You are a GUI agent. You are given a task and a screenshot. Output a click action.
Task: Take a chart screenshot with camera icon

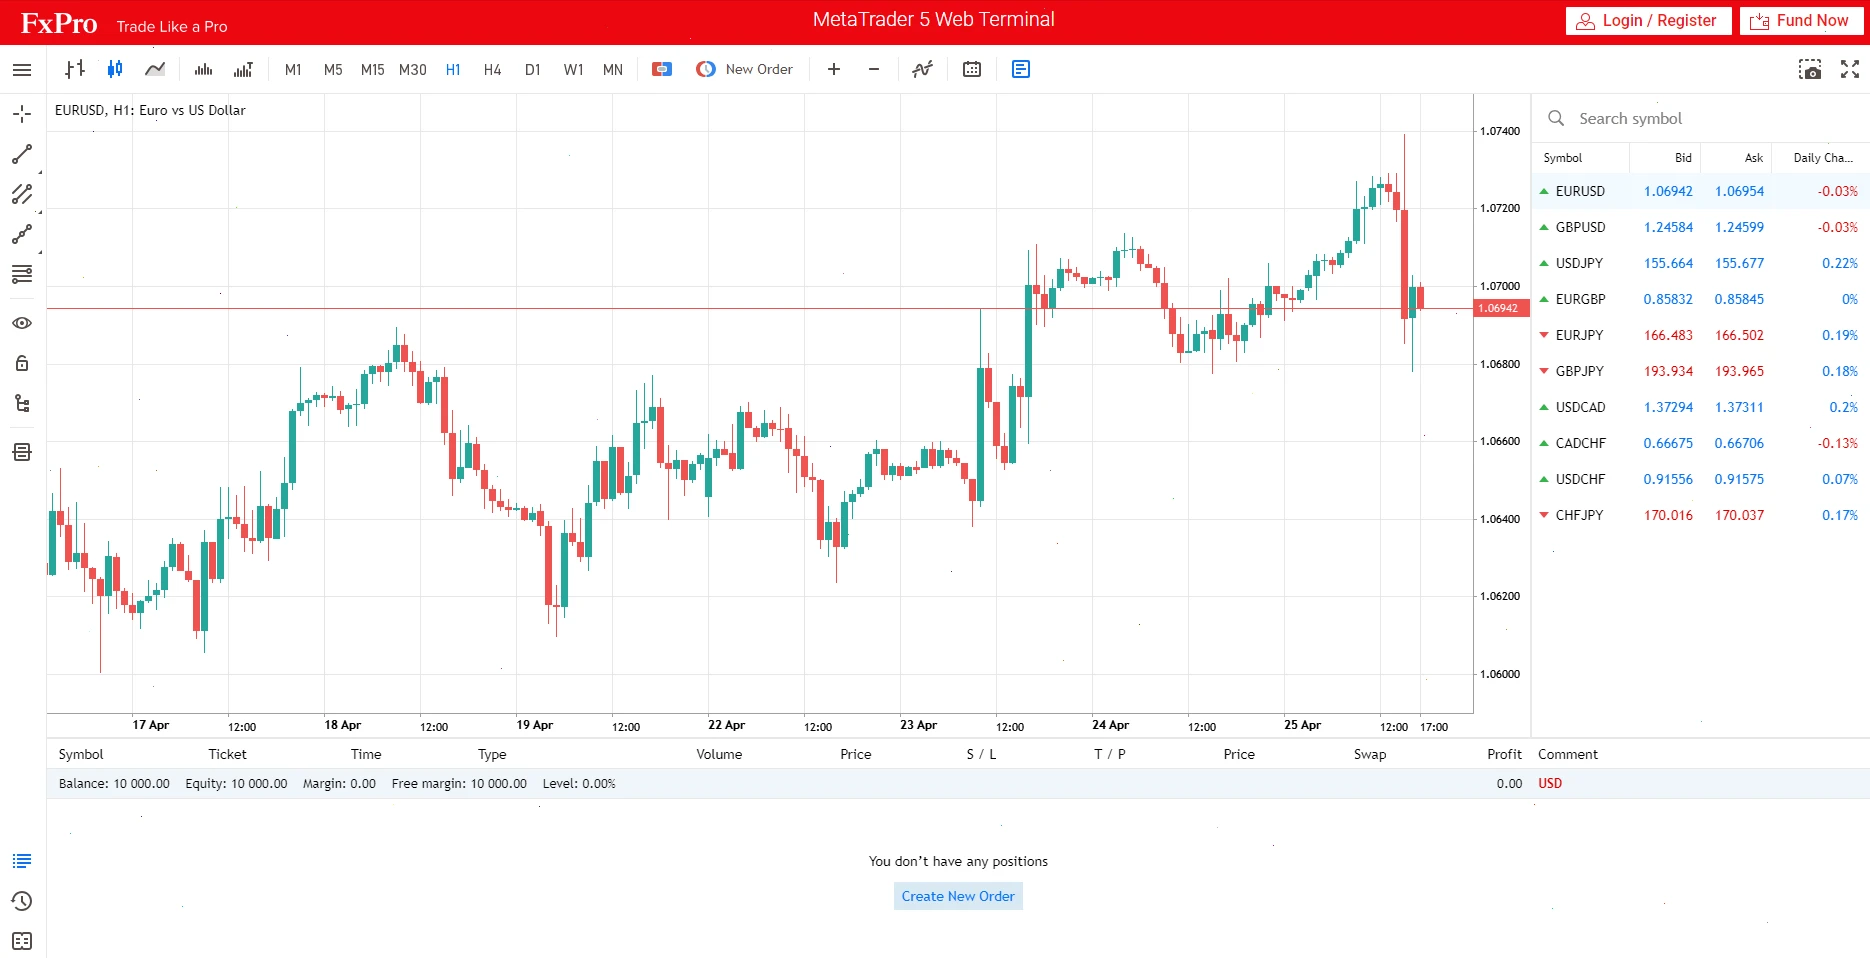point(1811,69)
